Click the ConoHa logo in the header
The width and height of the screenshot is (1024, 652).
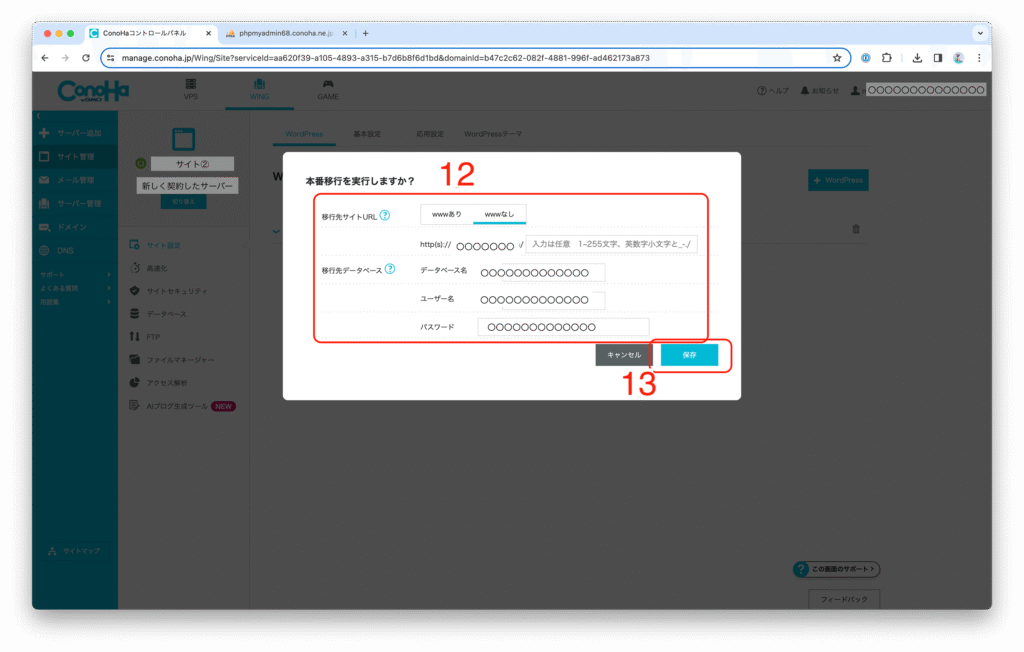coord(93,91)
